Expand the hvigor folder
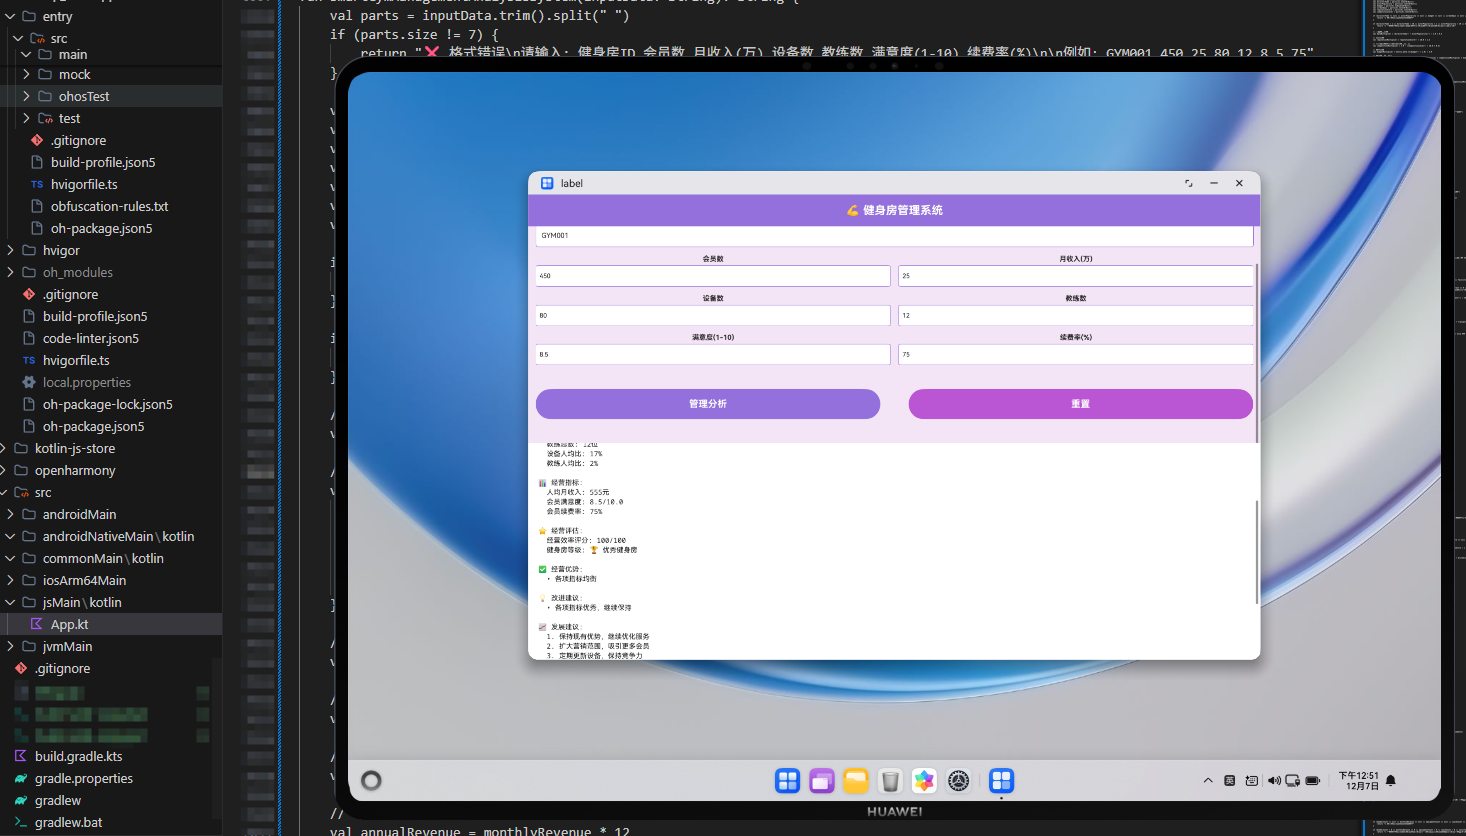Viewport: 1466px width, 836px height. pos(10,250)
